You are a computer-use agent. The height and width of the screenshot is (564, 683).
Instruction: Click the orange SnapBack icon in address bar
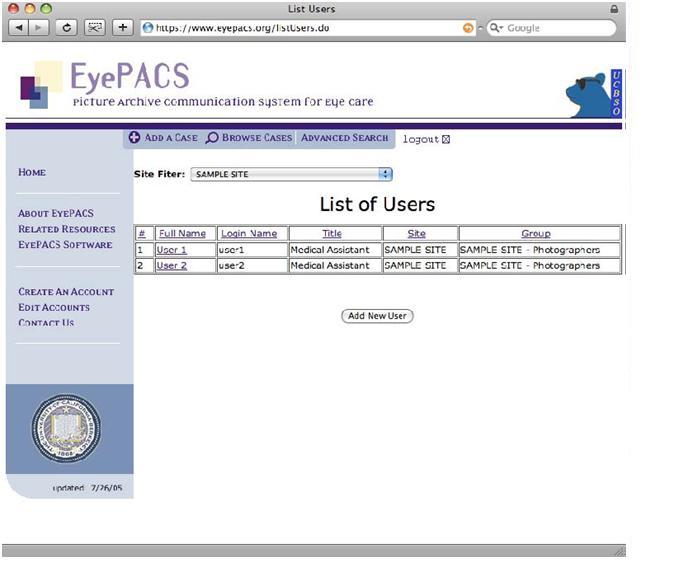[x=468, y=28]
